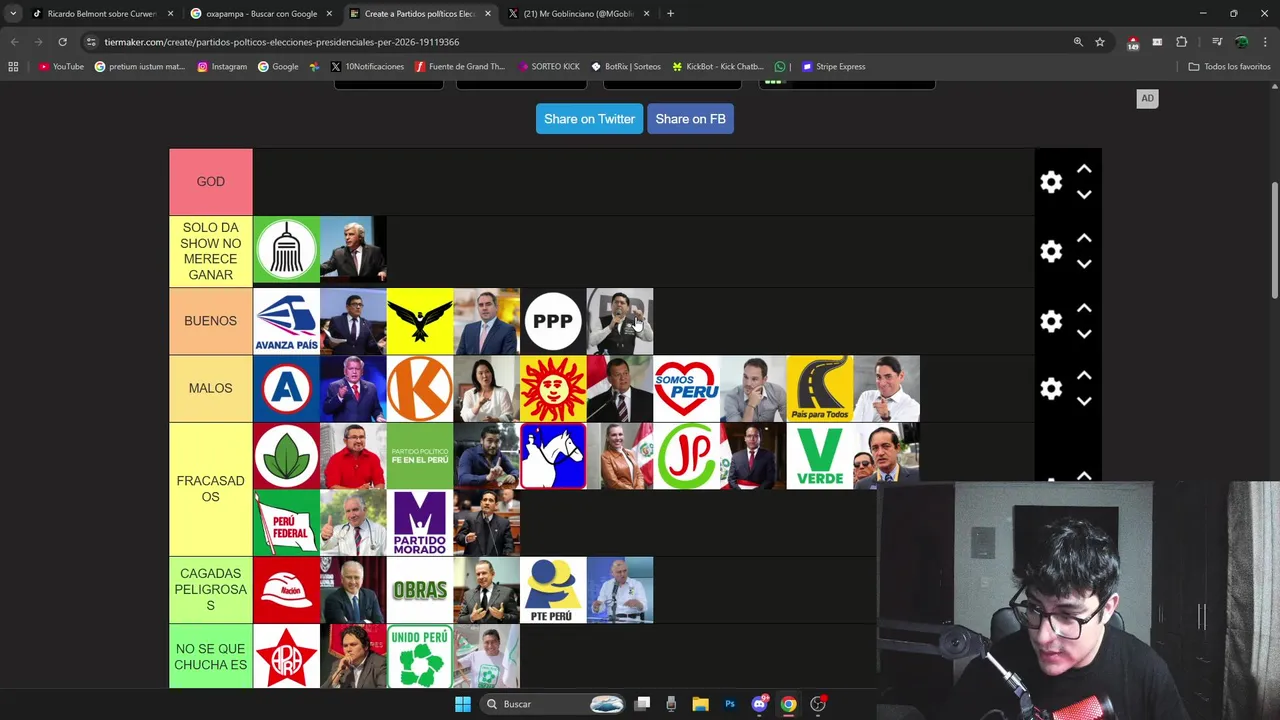Pick the APRA red star logo
The image size is (1280, 720).
(x=286, y=657)
